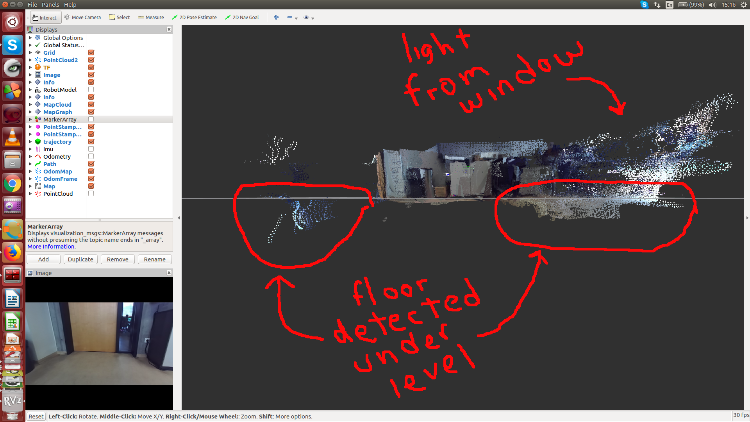Follow the More Information link
This screenshot has width=750, height=422.
(x=48, y=245)
